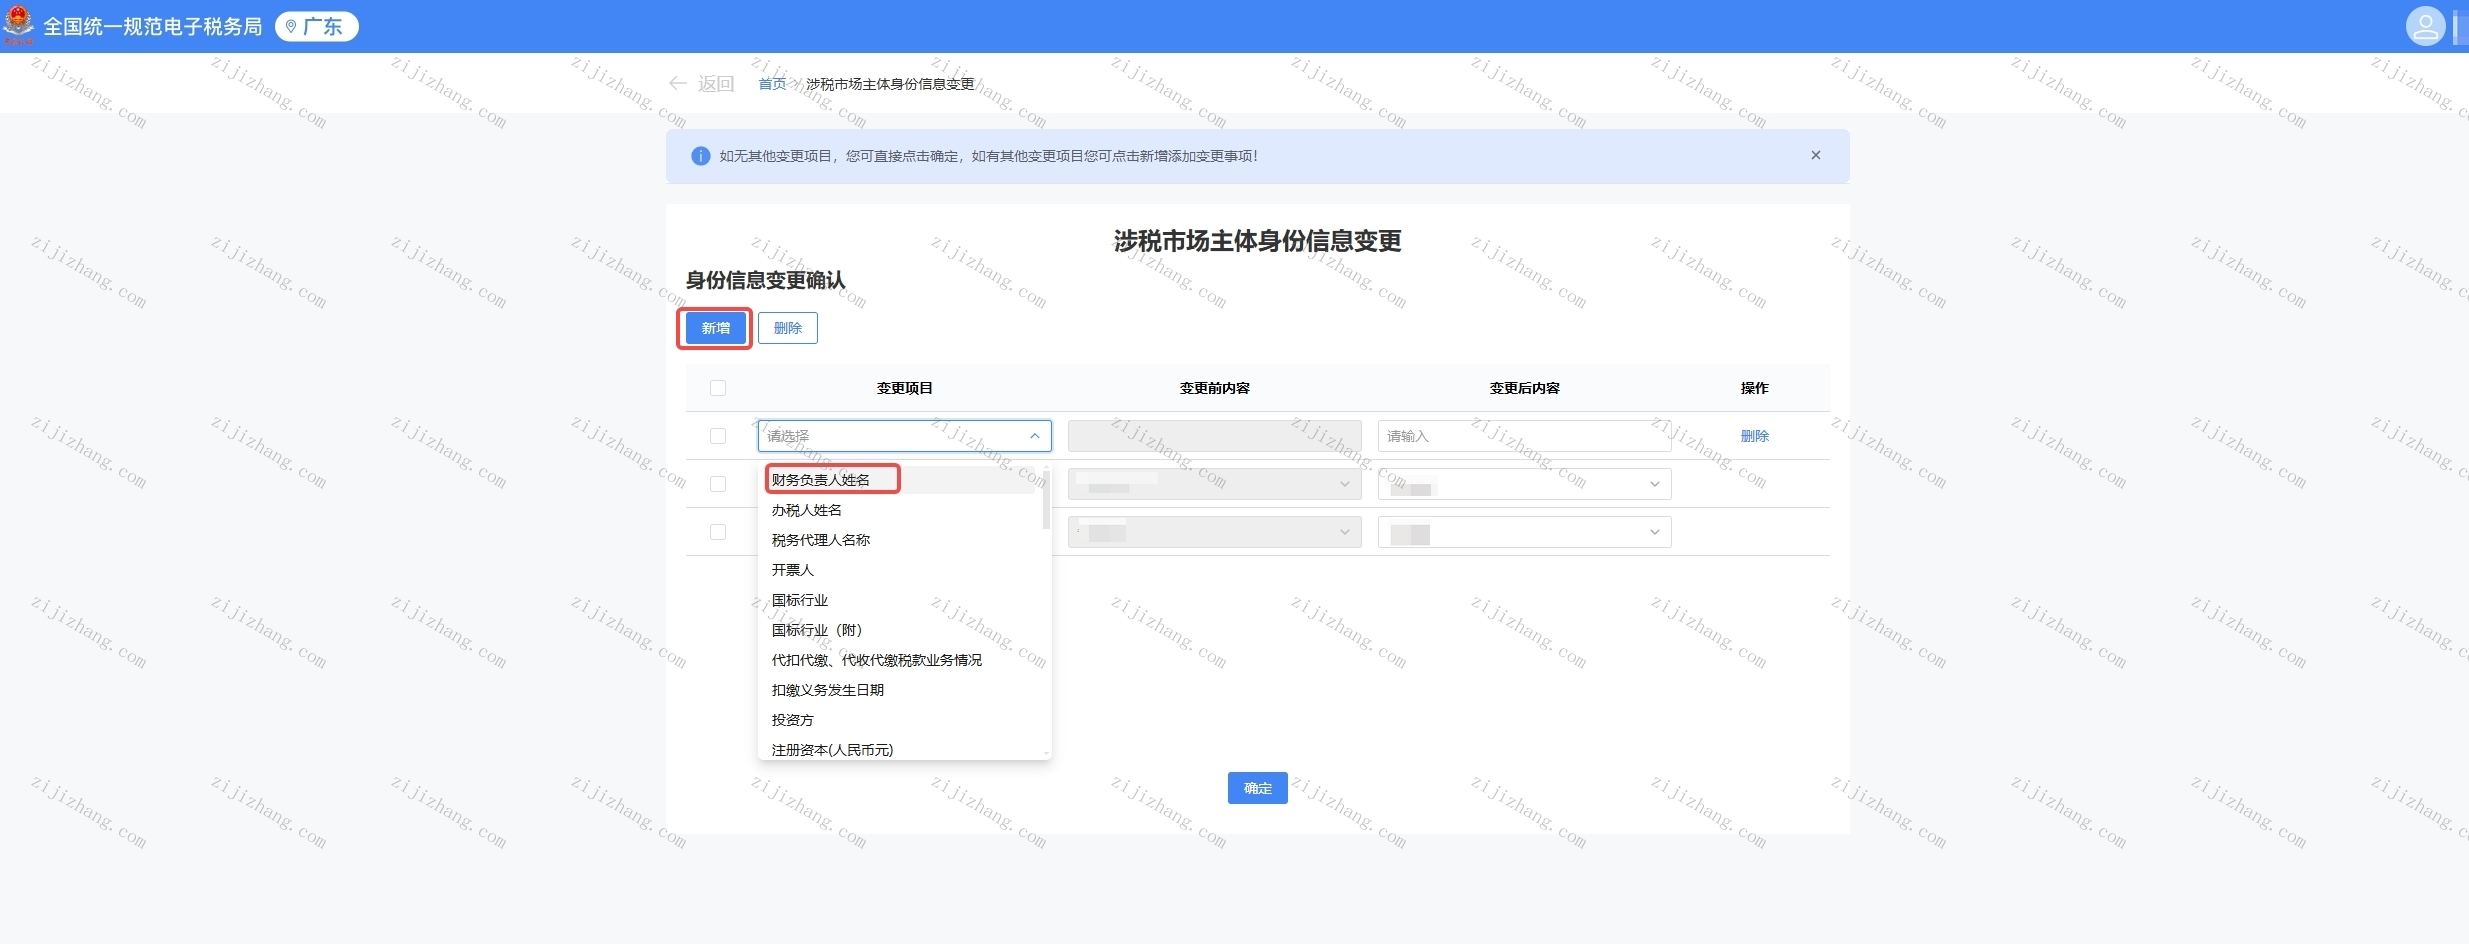Click the tax bureau emblem logo
Viewport: 2469px width, 951px height.
[18, 24]
